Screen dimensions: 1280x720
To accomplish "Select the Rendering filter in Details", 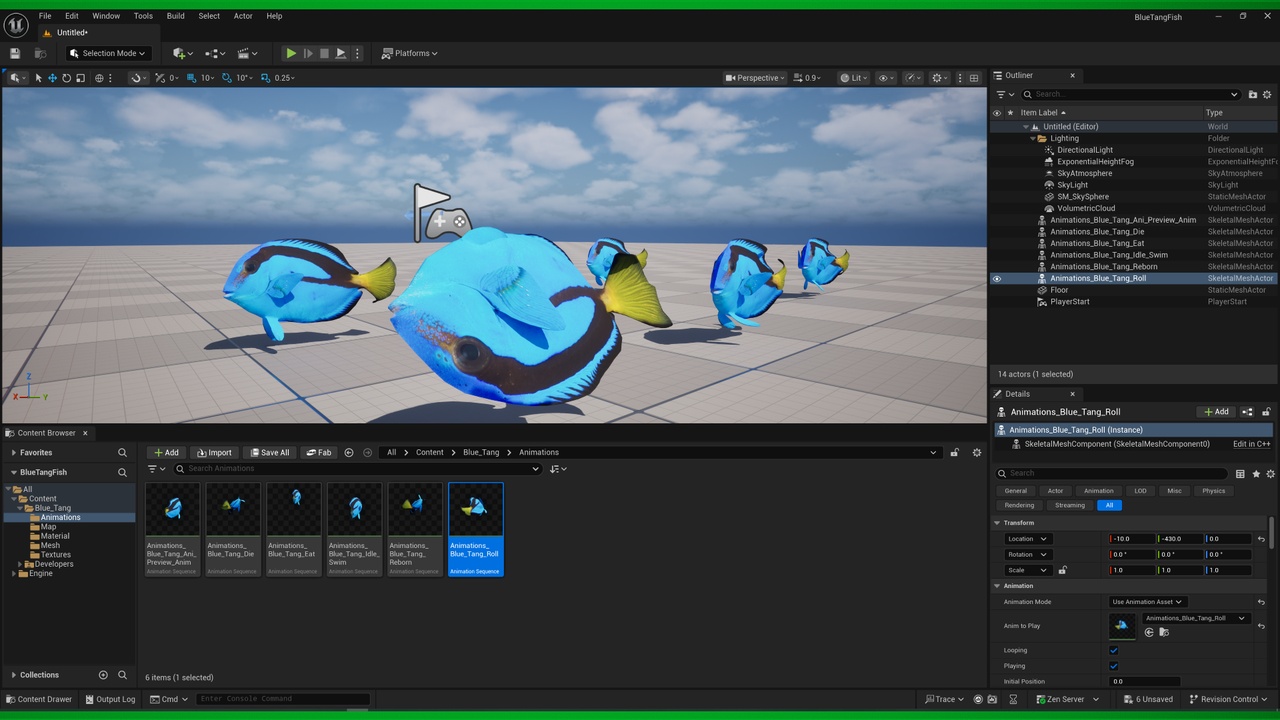I will pos(1020,505).
